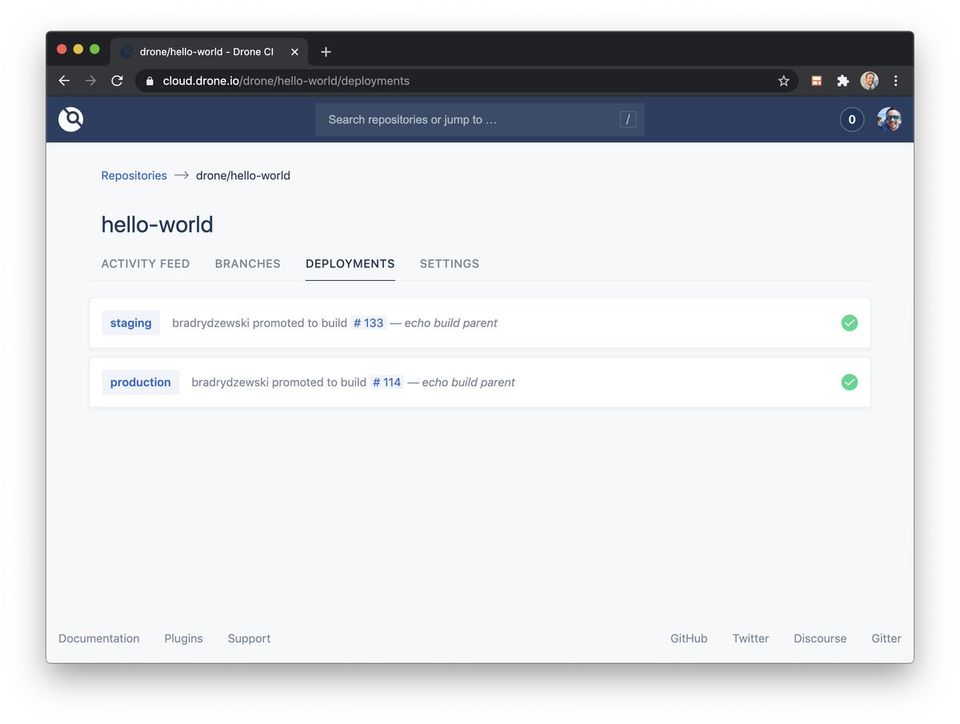
Task: Open the Documentation footer link
Action: (99, 638)
